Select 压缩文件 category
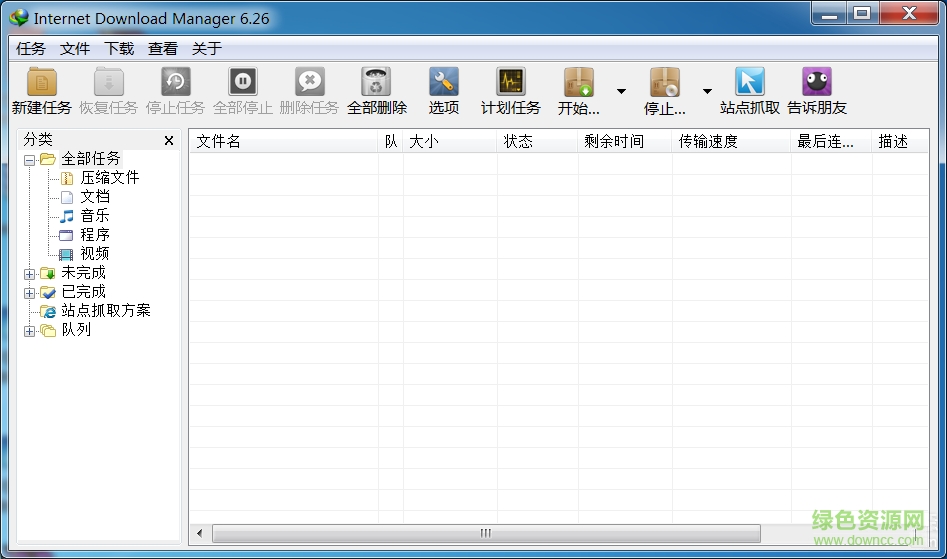The image size is (947, 559). tap(109, 177)
